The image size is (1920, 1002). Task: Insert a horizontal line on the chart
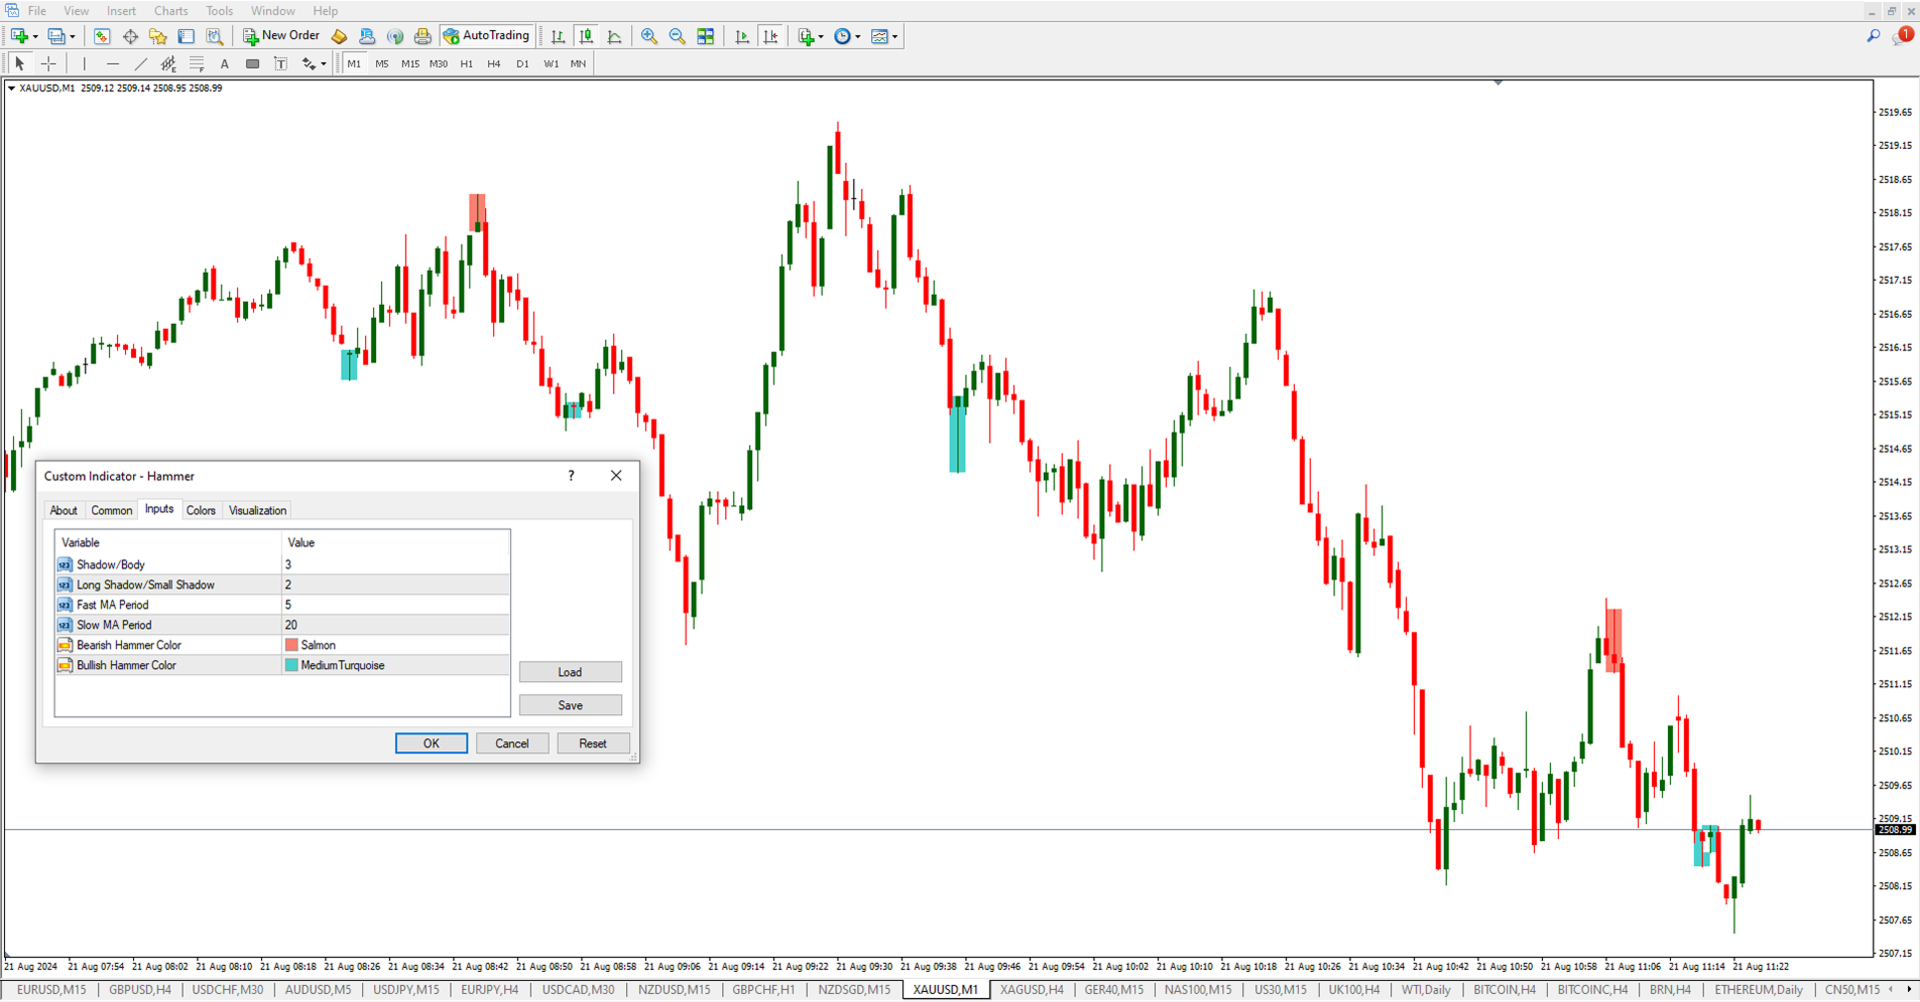[x=113, y=63]
